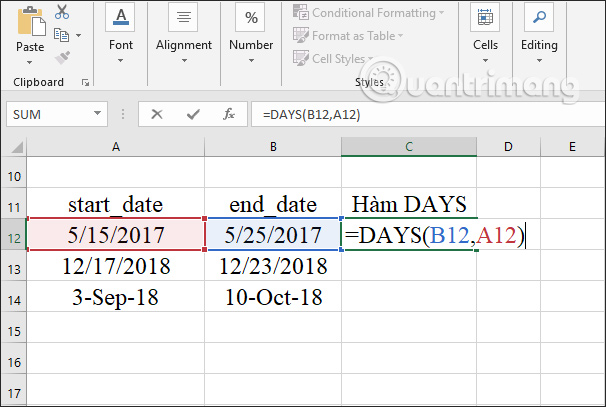Screen dimensions: 606x407
Task: Open Insert Function fx dialog
Action: click(x=229, y=114)
